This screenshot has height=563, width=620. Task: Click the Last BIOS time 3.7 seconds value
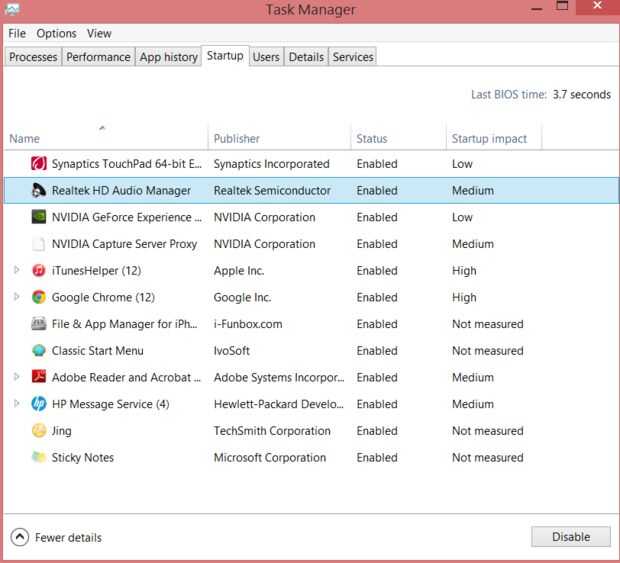click(582, 94)
